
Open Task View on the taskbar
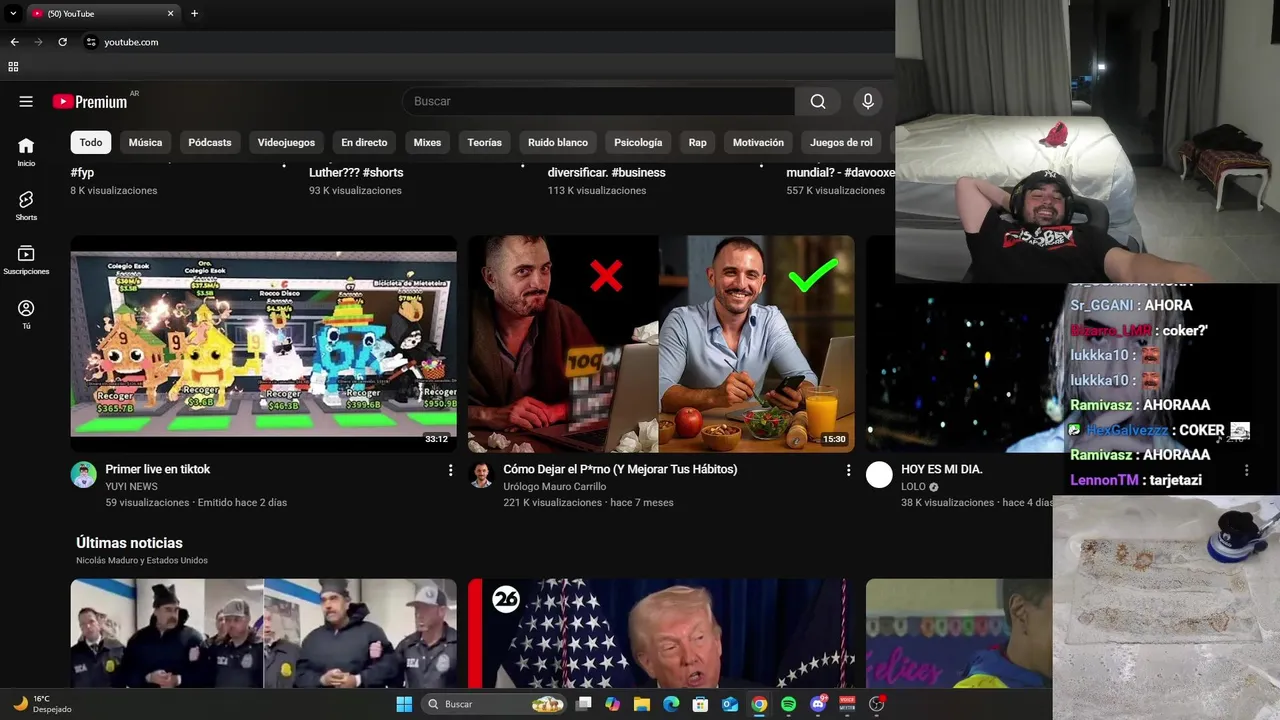point(584,704)
